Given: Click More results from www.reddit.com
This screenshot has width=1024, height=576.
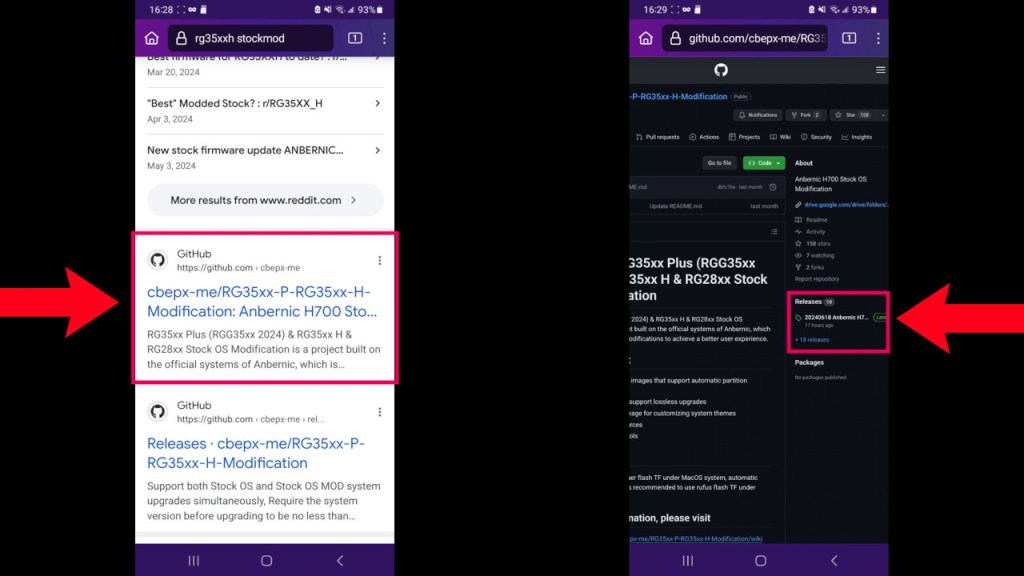Looking at the screenshot, I should 264,200.
